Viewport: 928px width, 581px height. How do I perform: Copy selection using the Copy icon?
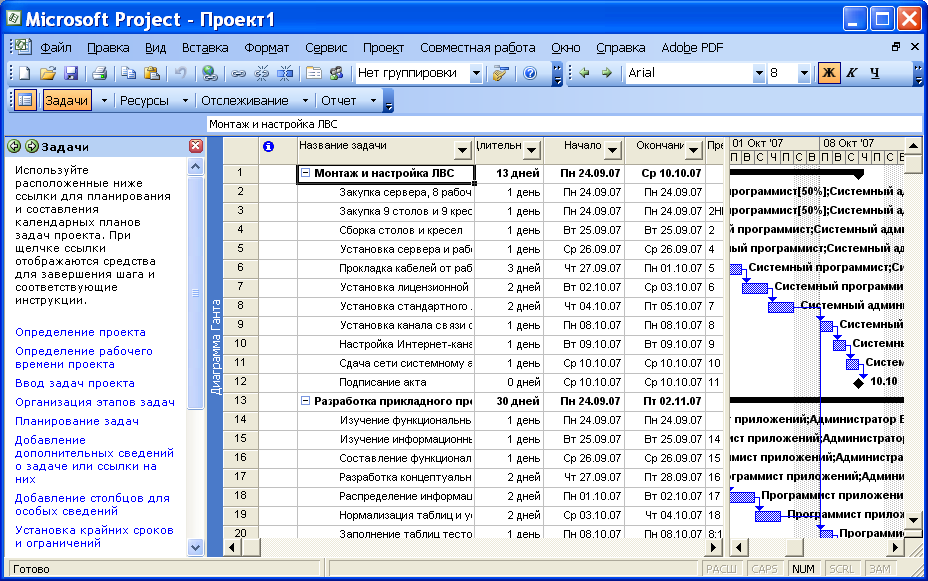pyautogui.click(x=128, y=73)
